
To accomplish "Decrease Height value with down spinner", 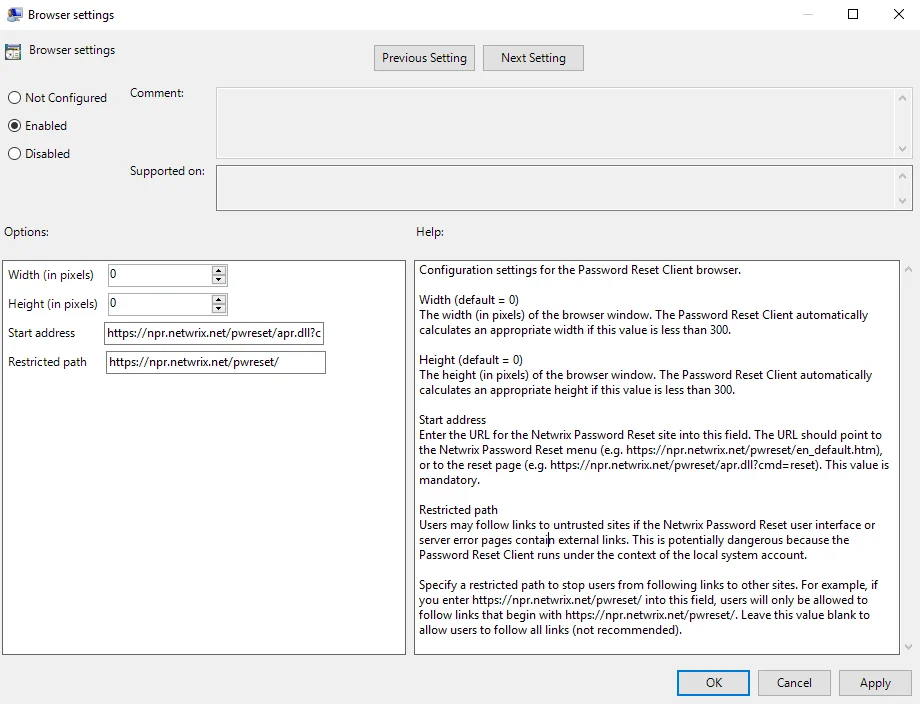I will click(x=219, y=309).
